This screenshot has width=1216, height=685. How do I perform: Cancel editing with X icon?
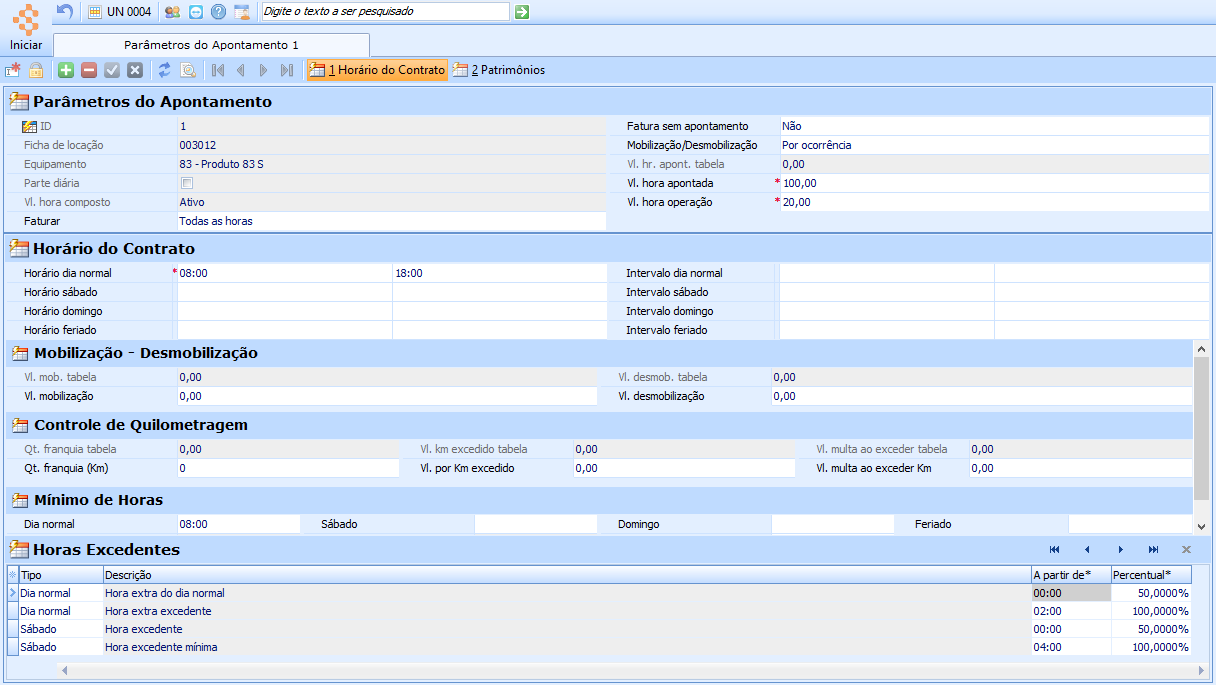135,70
